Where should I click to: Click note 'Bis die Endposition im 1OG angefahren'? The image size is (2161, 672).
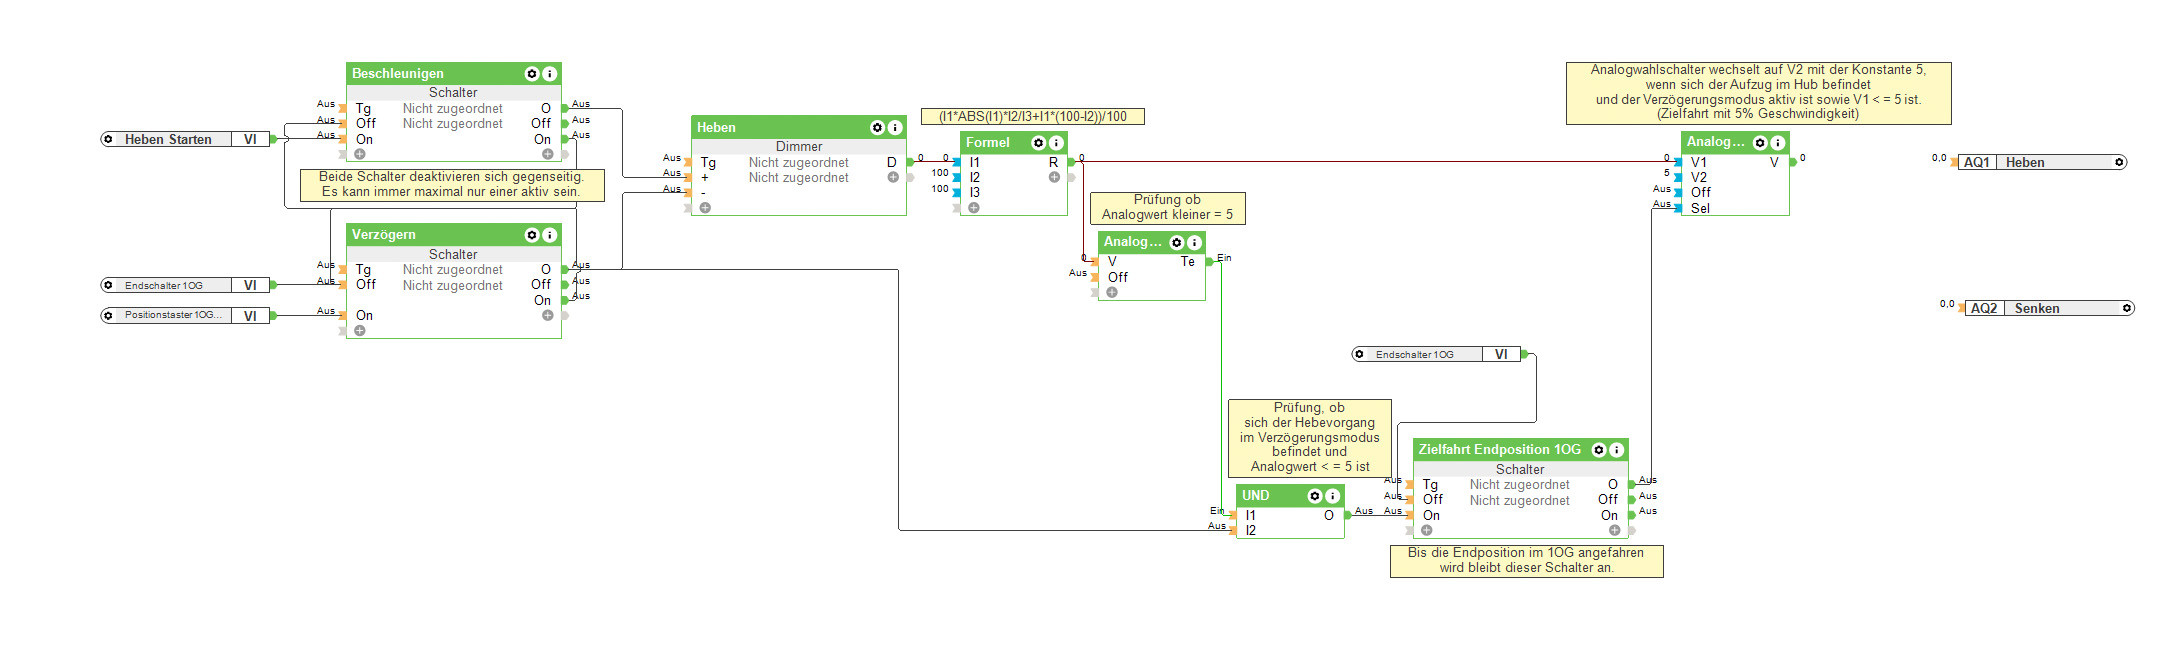pyautogui.click(x=1526, y=560)
